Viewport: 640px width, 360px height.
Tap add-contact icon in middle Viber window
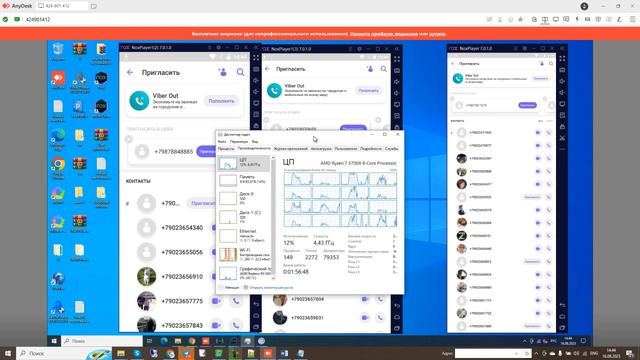click(370, 69)
